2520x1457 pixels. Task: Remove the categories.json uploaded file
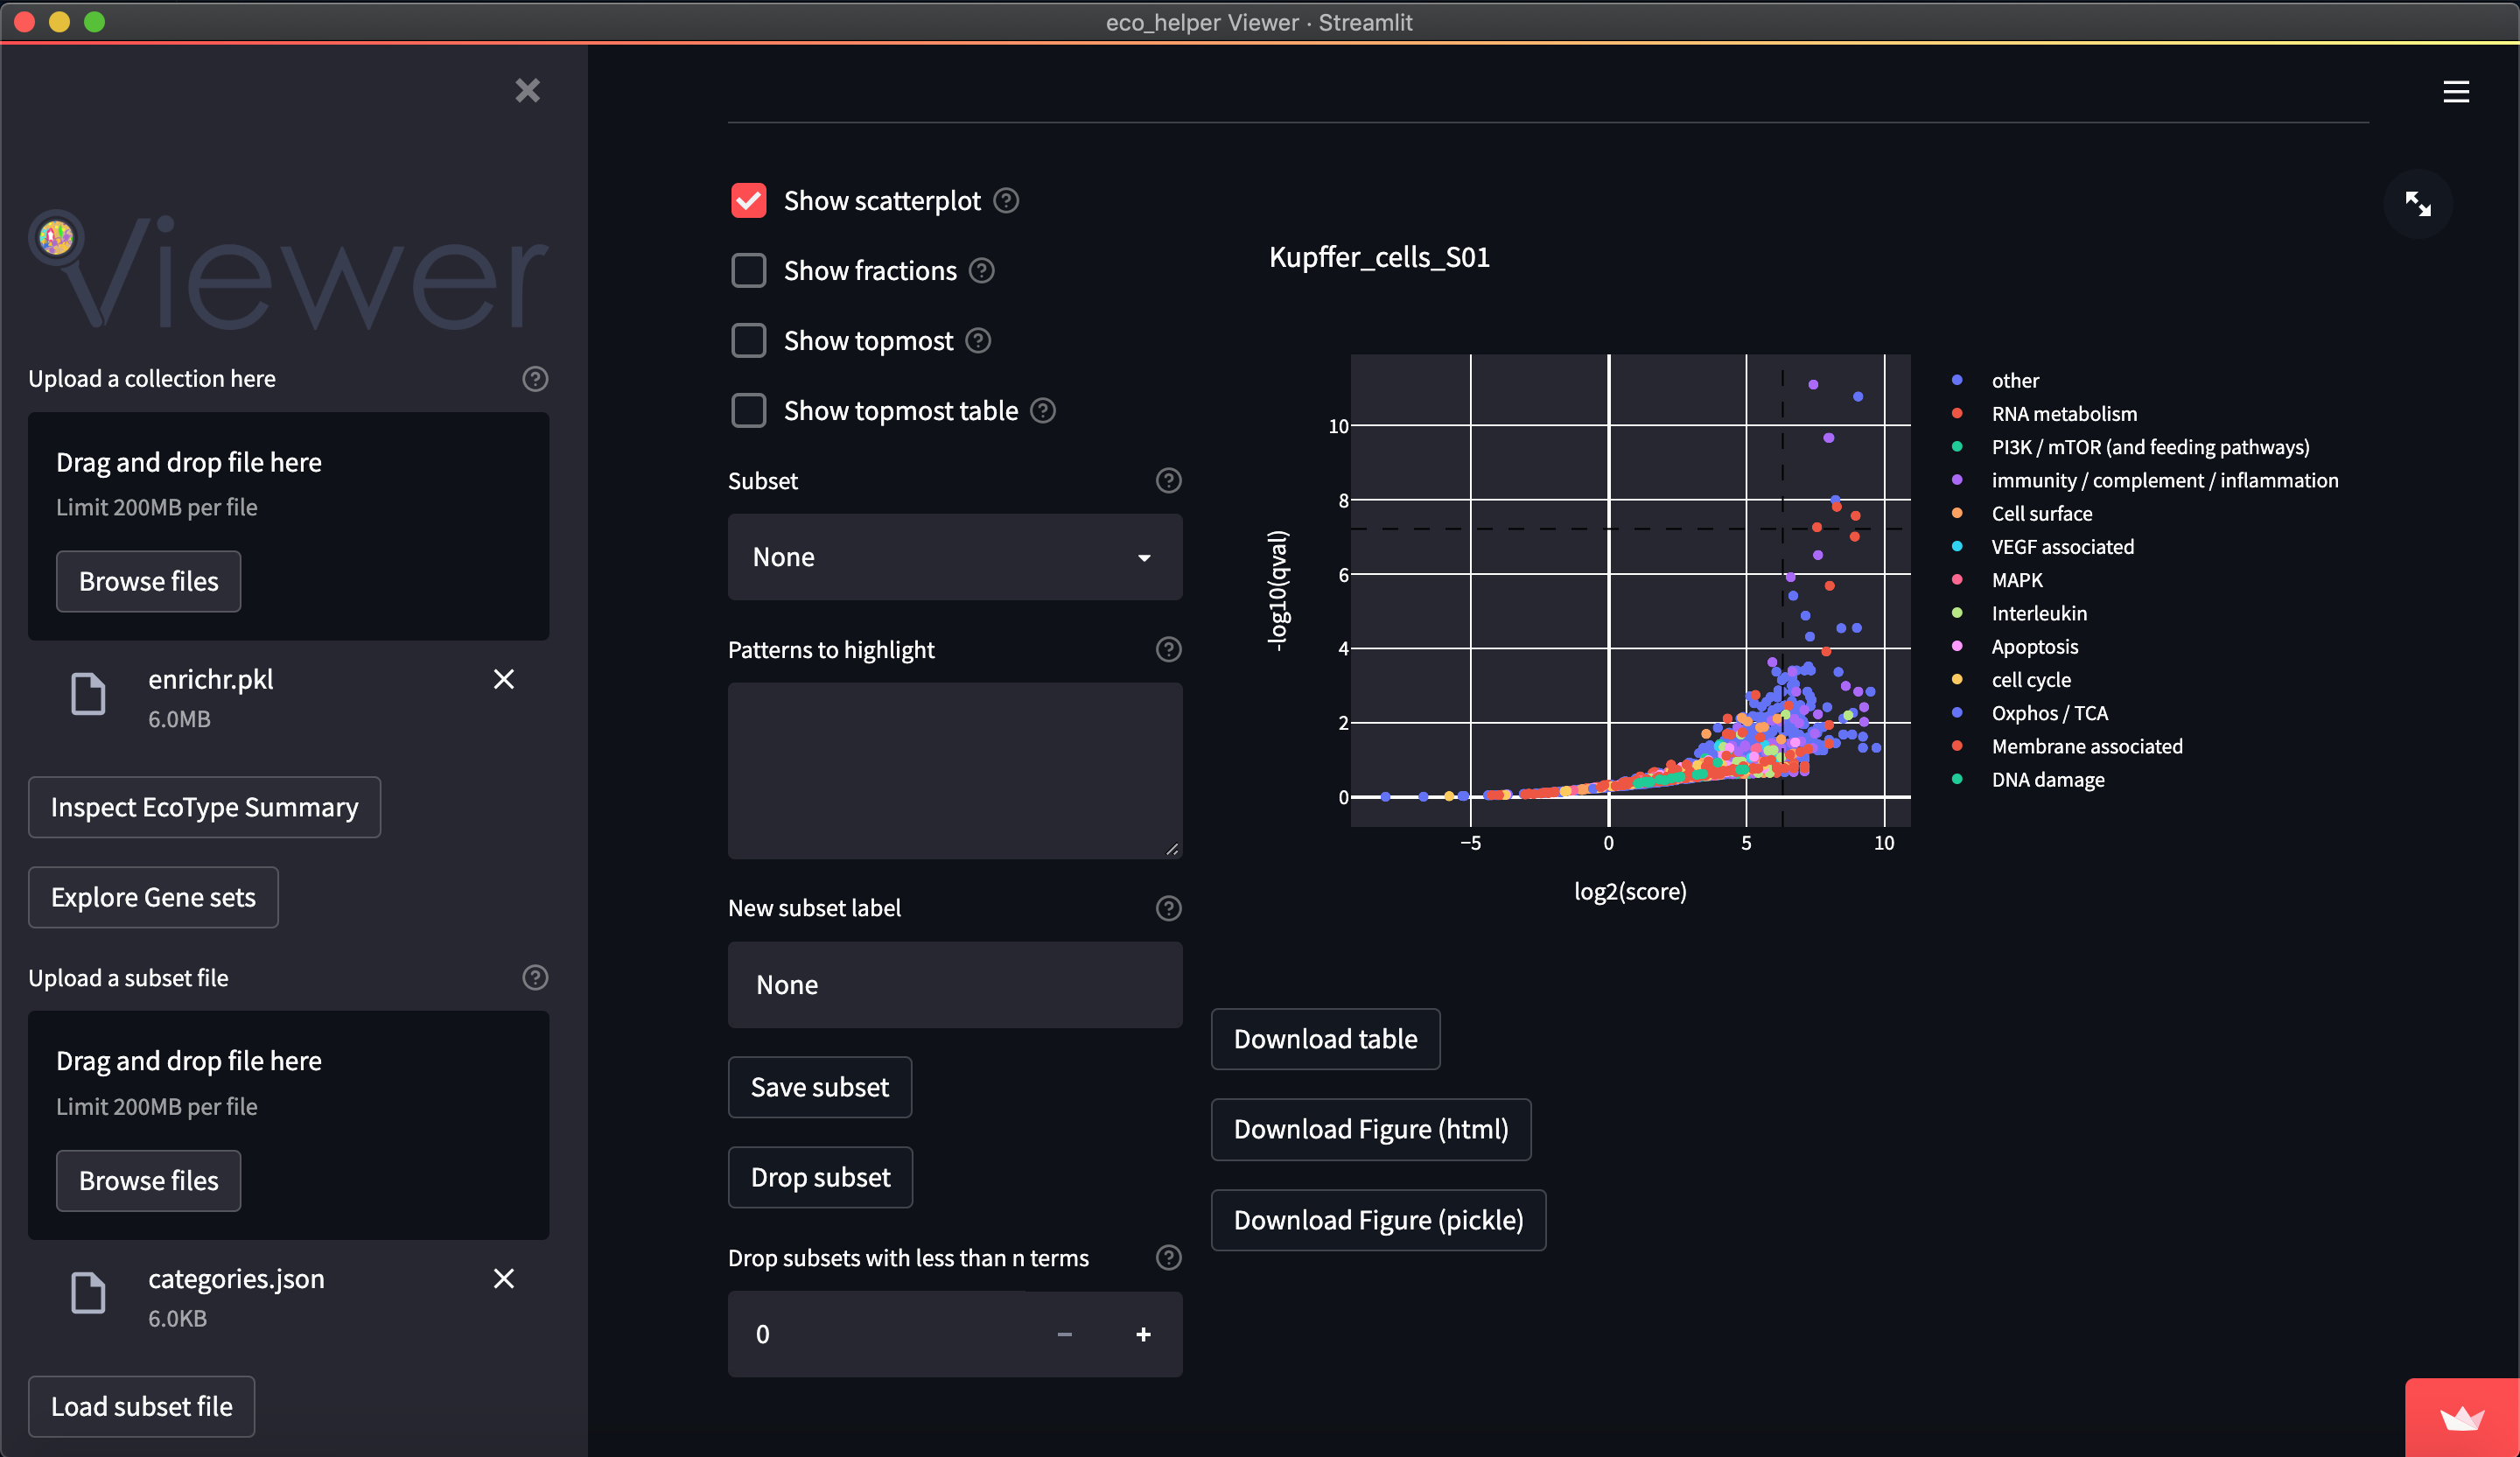504,1279
